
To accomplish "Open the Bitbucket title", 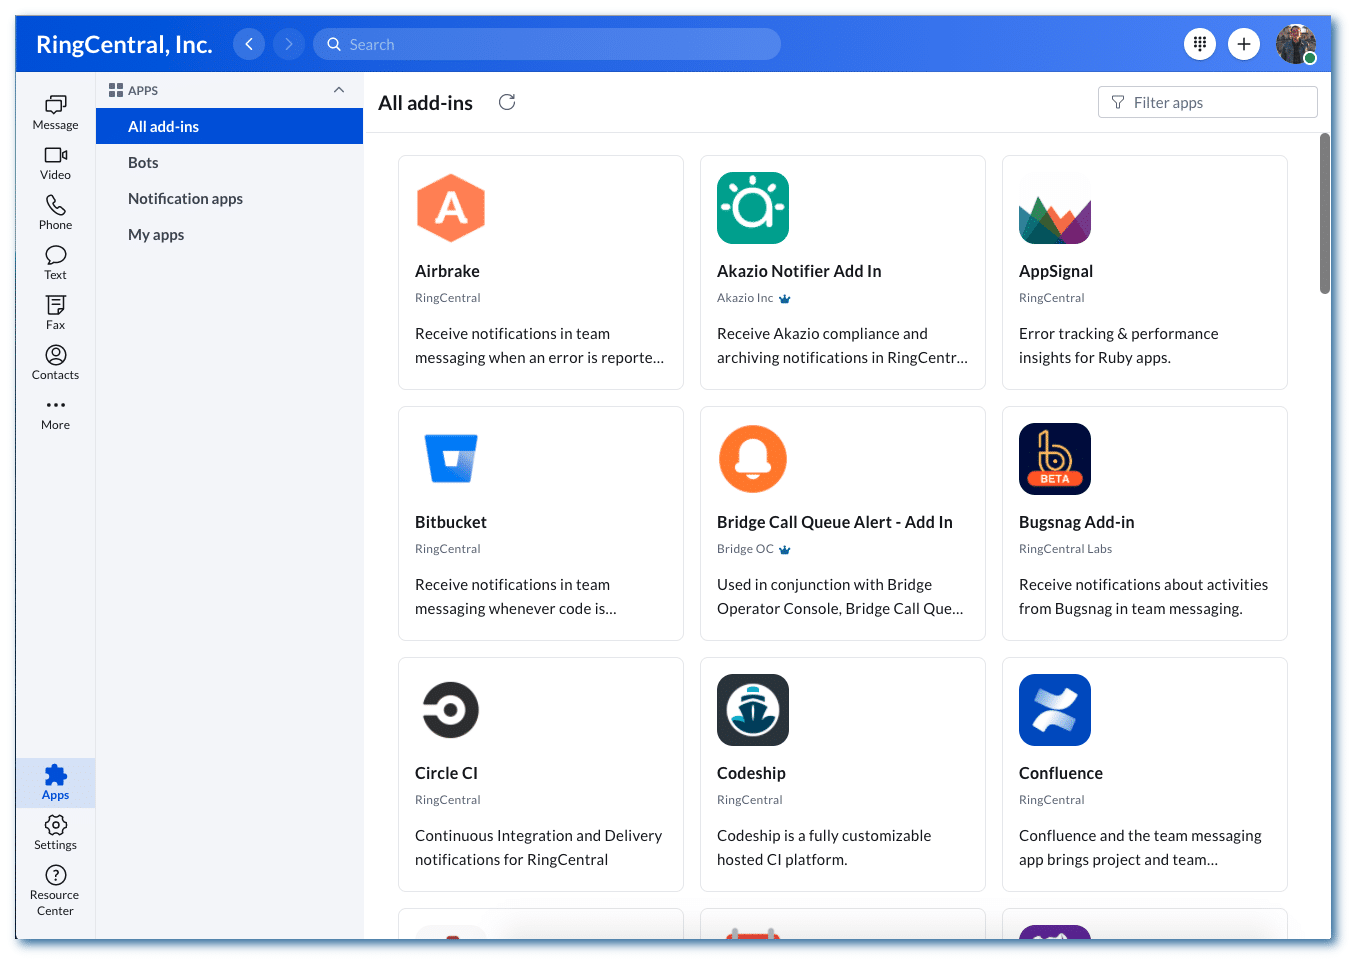I will [451, 522].
